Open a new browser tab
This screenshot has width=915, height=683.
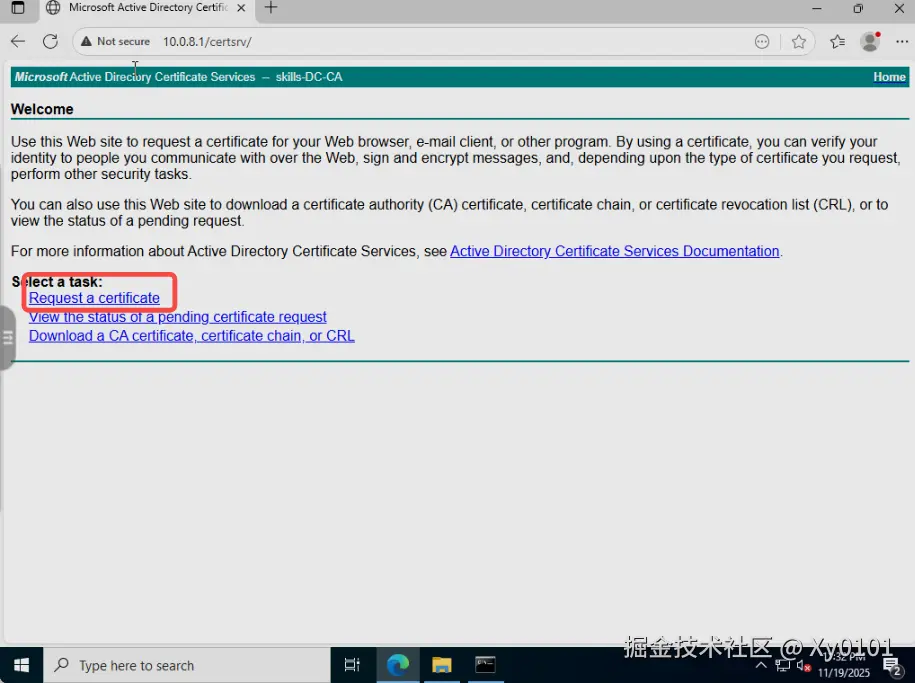tap(271, 8)
